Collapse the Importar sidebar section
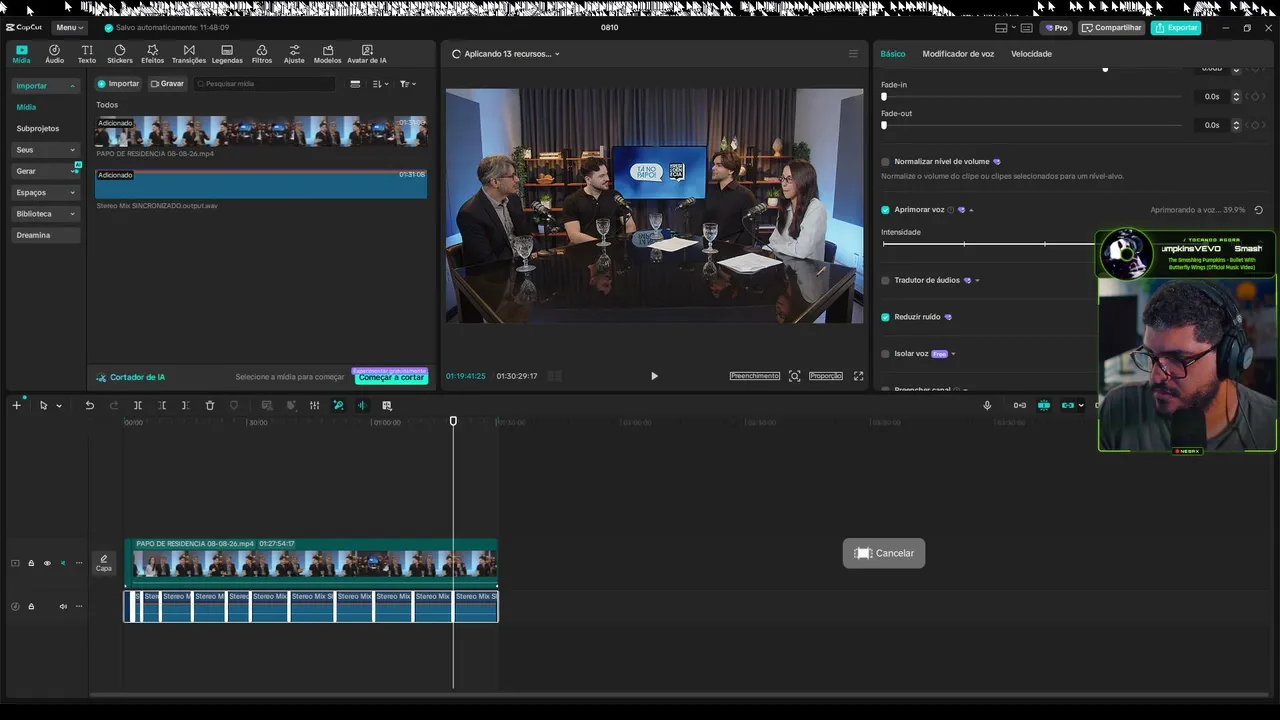 click(x=46, y=86)
